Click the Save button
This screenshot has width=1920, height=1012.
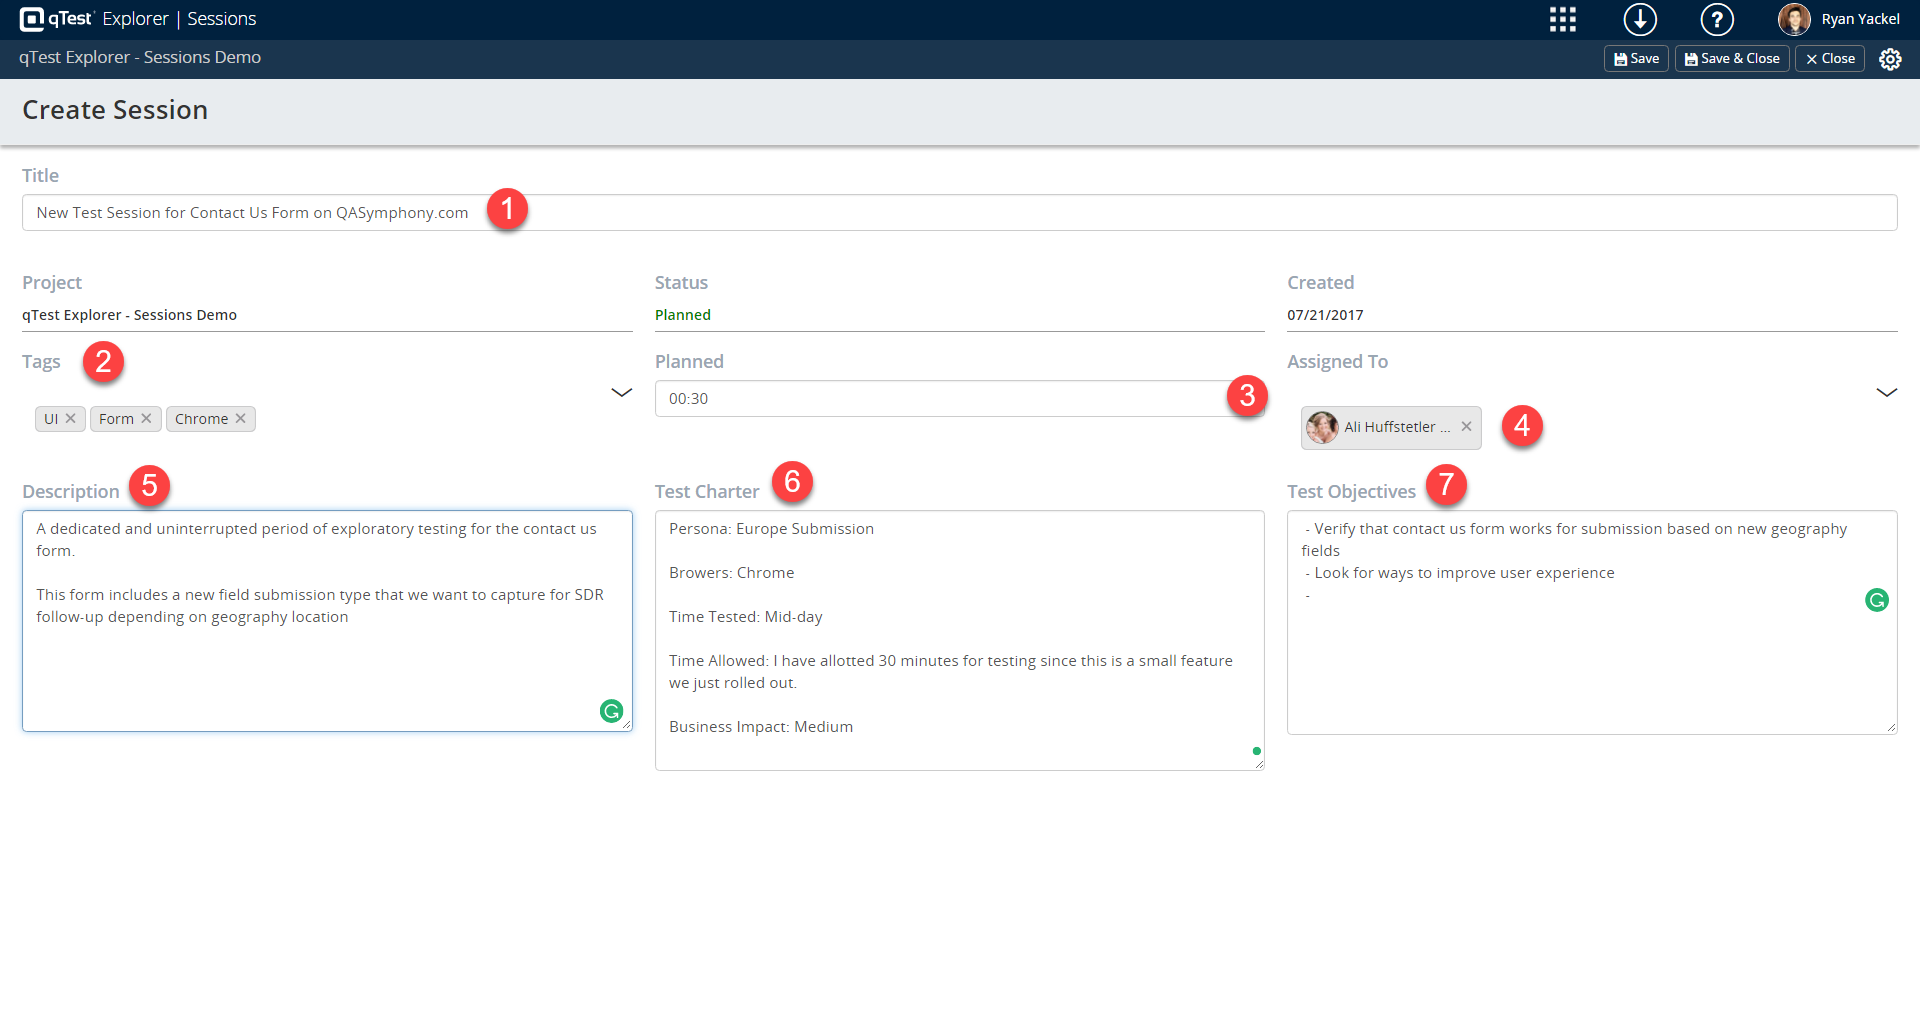pos(1636,59)
